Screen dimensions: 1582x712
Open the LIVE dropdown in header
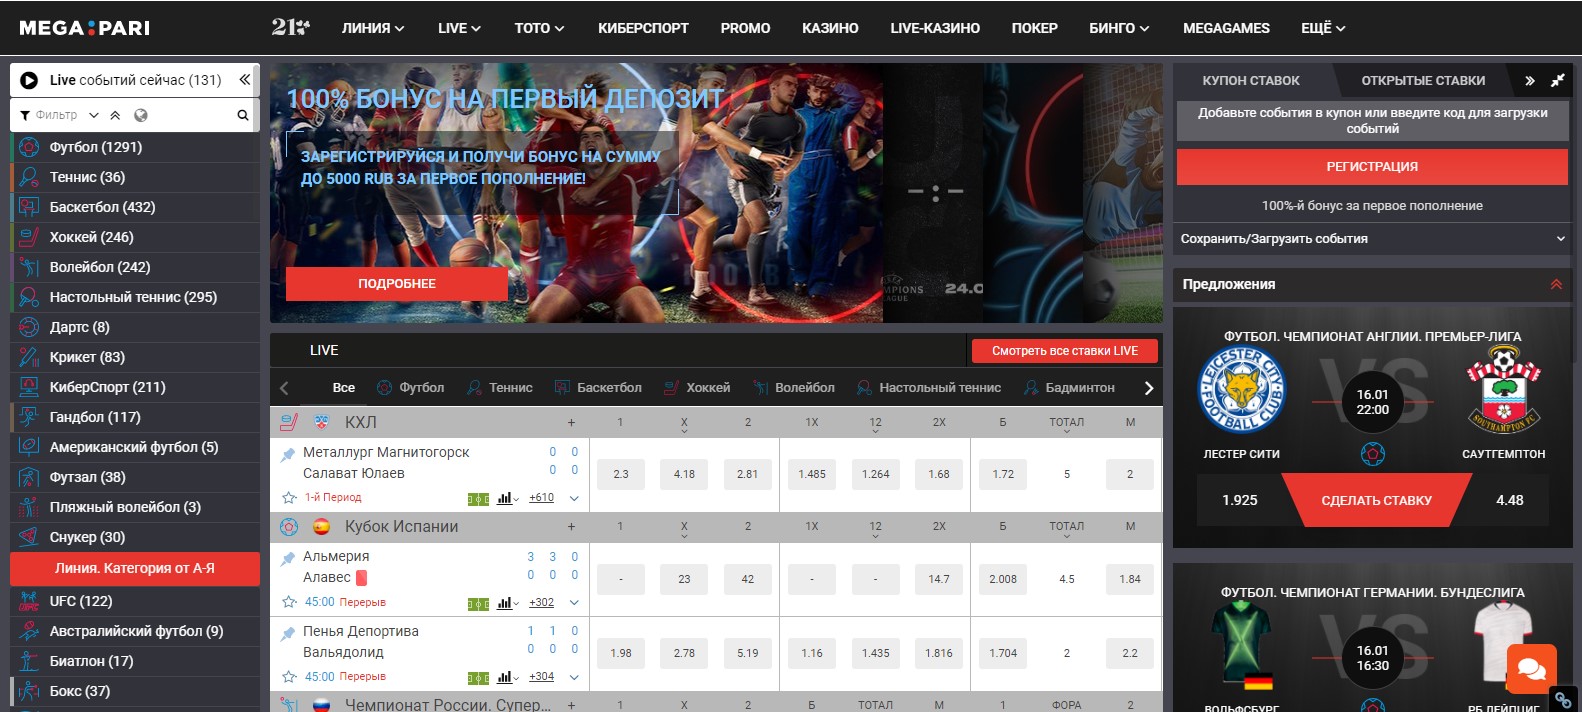click(459, 28)
